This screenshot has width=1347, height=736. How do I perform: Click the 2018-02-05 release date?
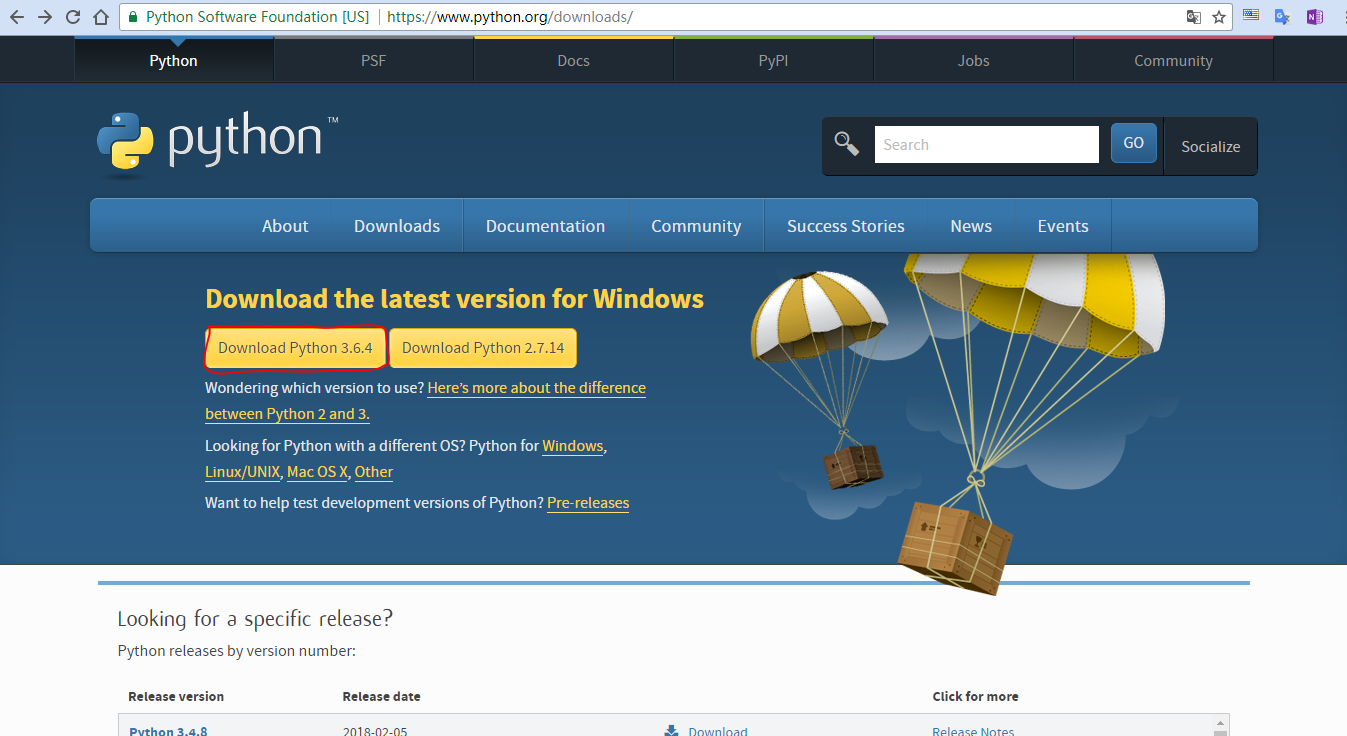pyautogui.click(x=375, y=731)
